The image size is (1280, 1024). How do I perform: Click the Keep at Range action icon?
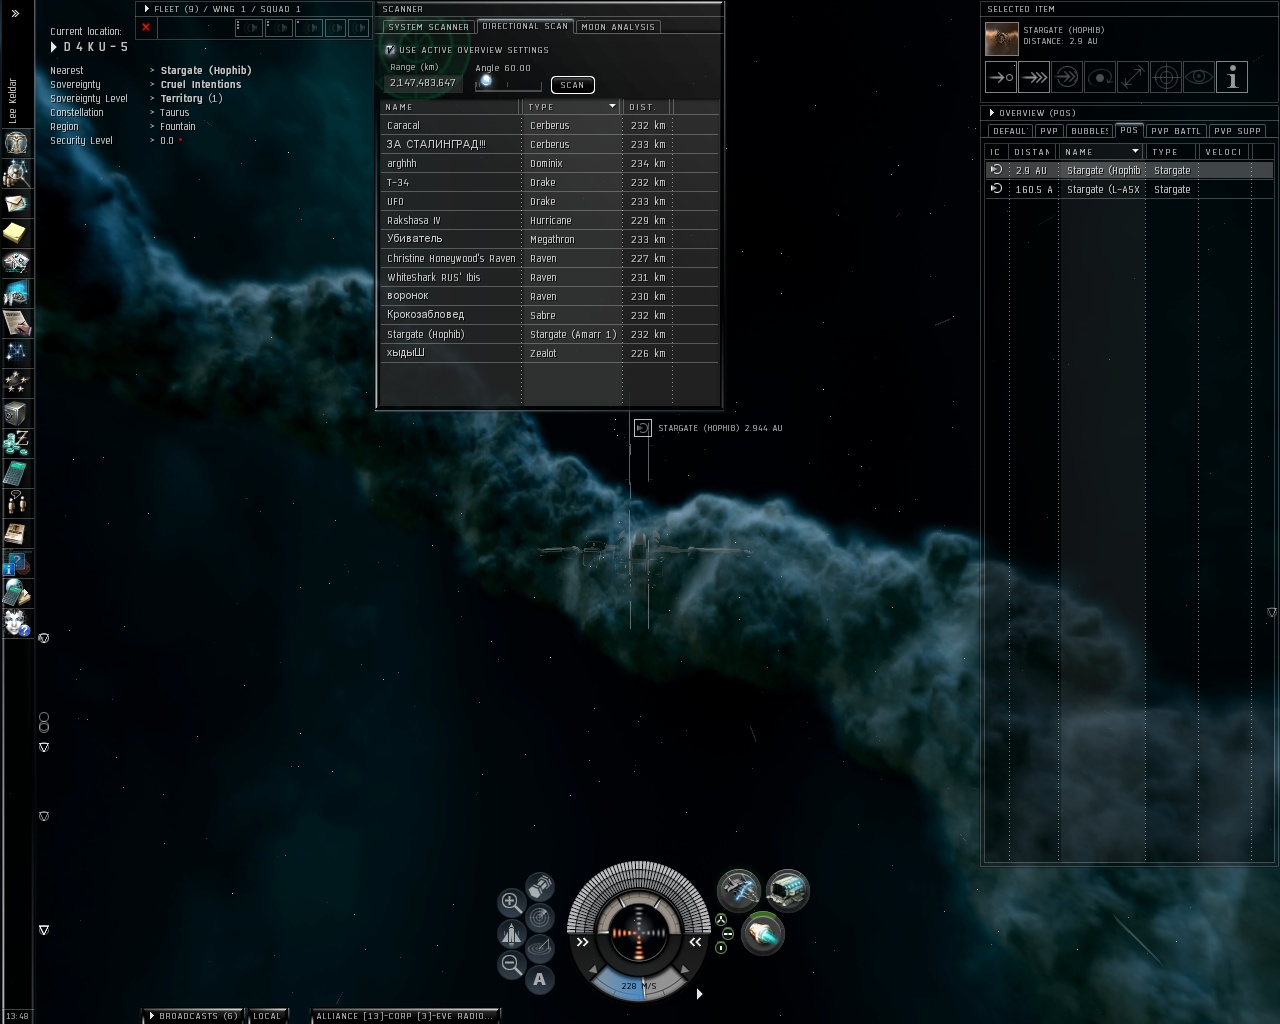(1133, 77)
